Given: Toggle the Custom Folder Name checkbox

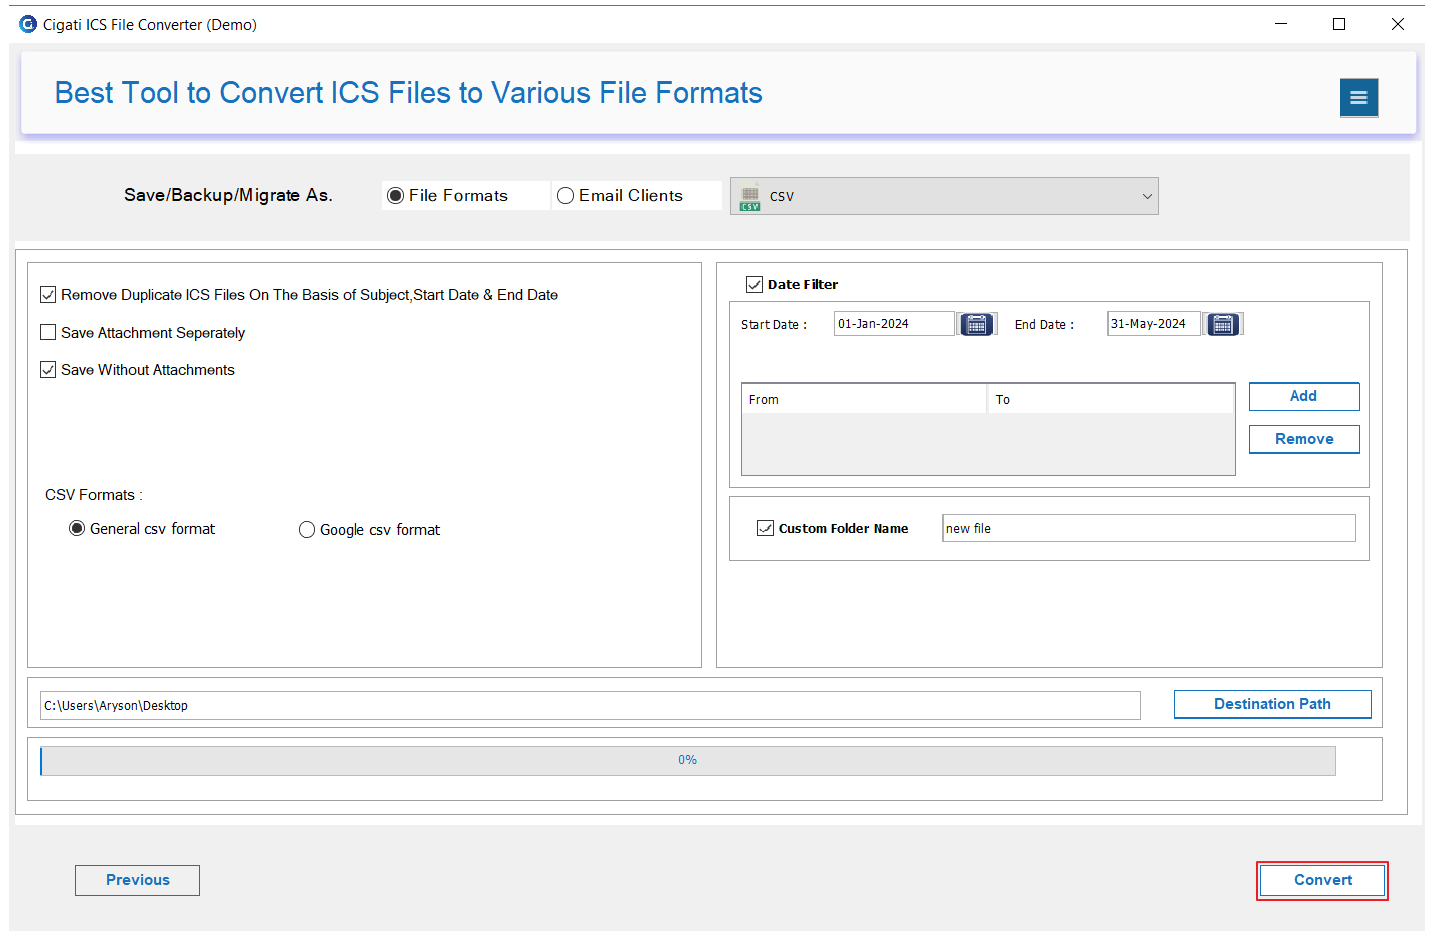Looking at the screenshot, I should 766,529.
